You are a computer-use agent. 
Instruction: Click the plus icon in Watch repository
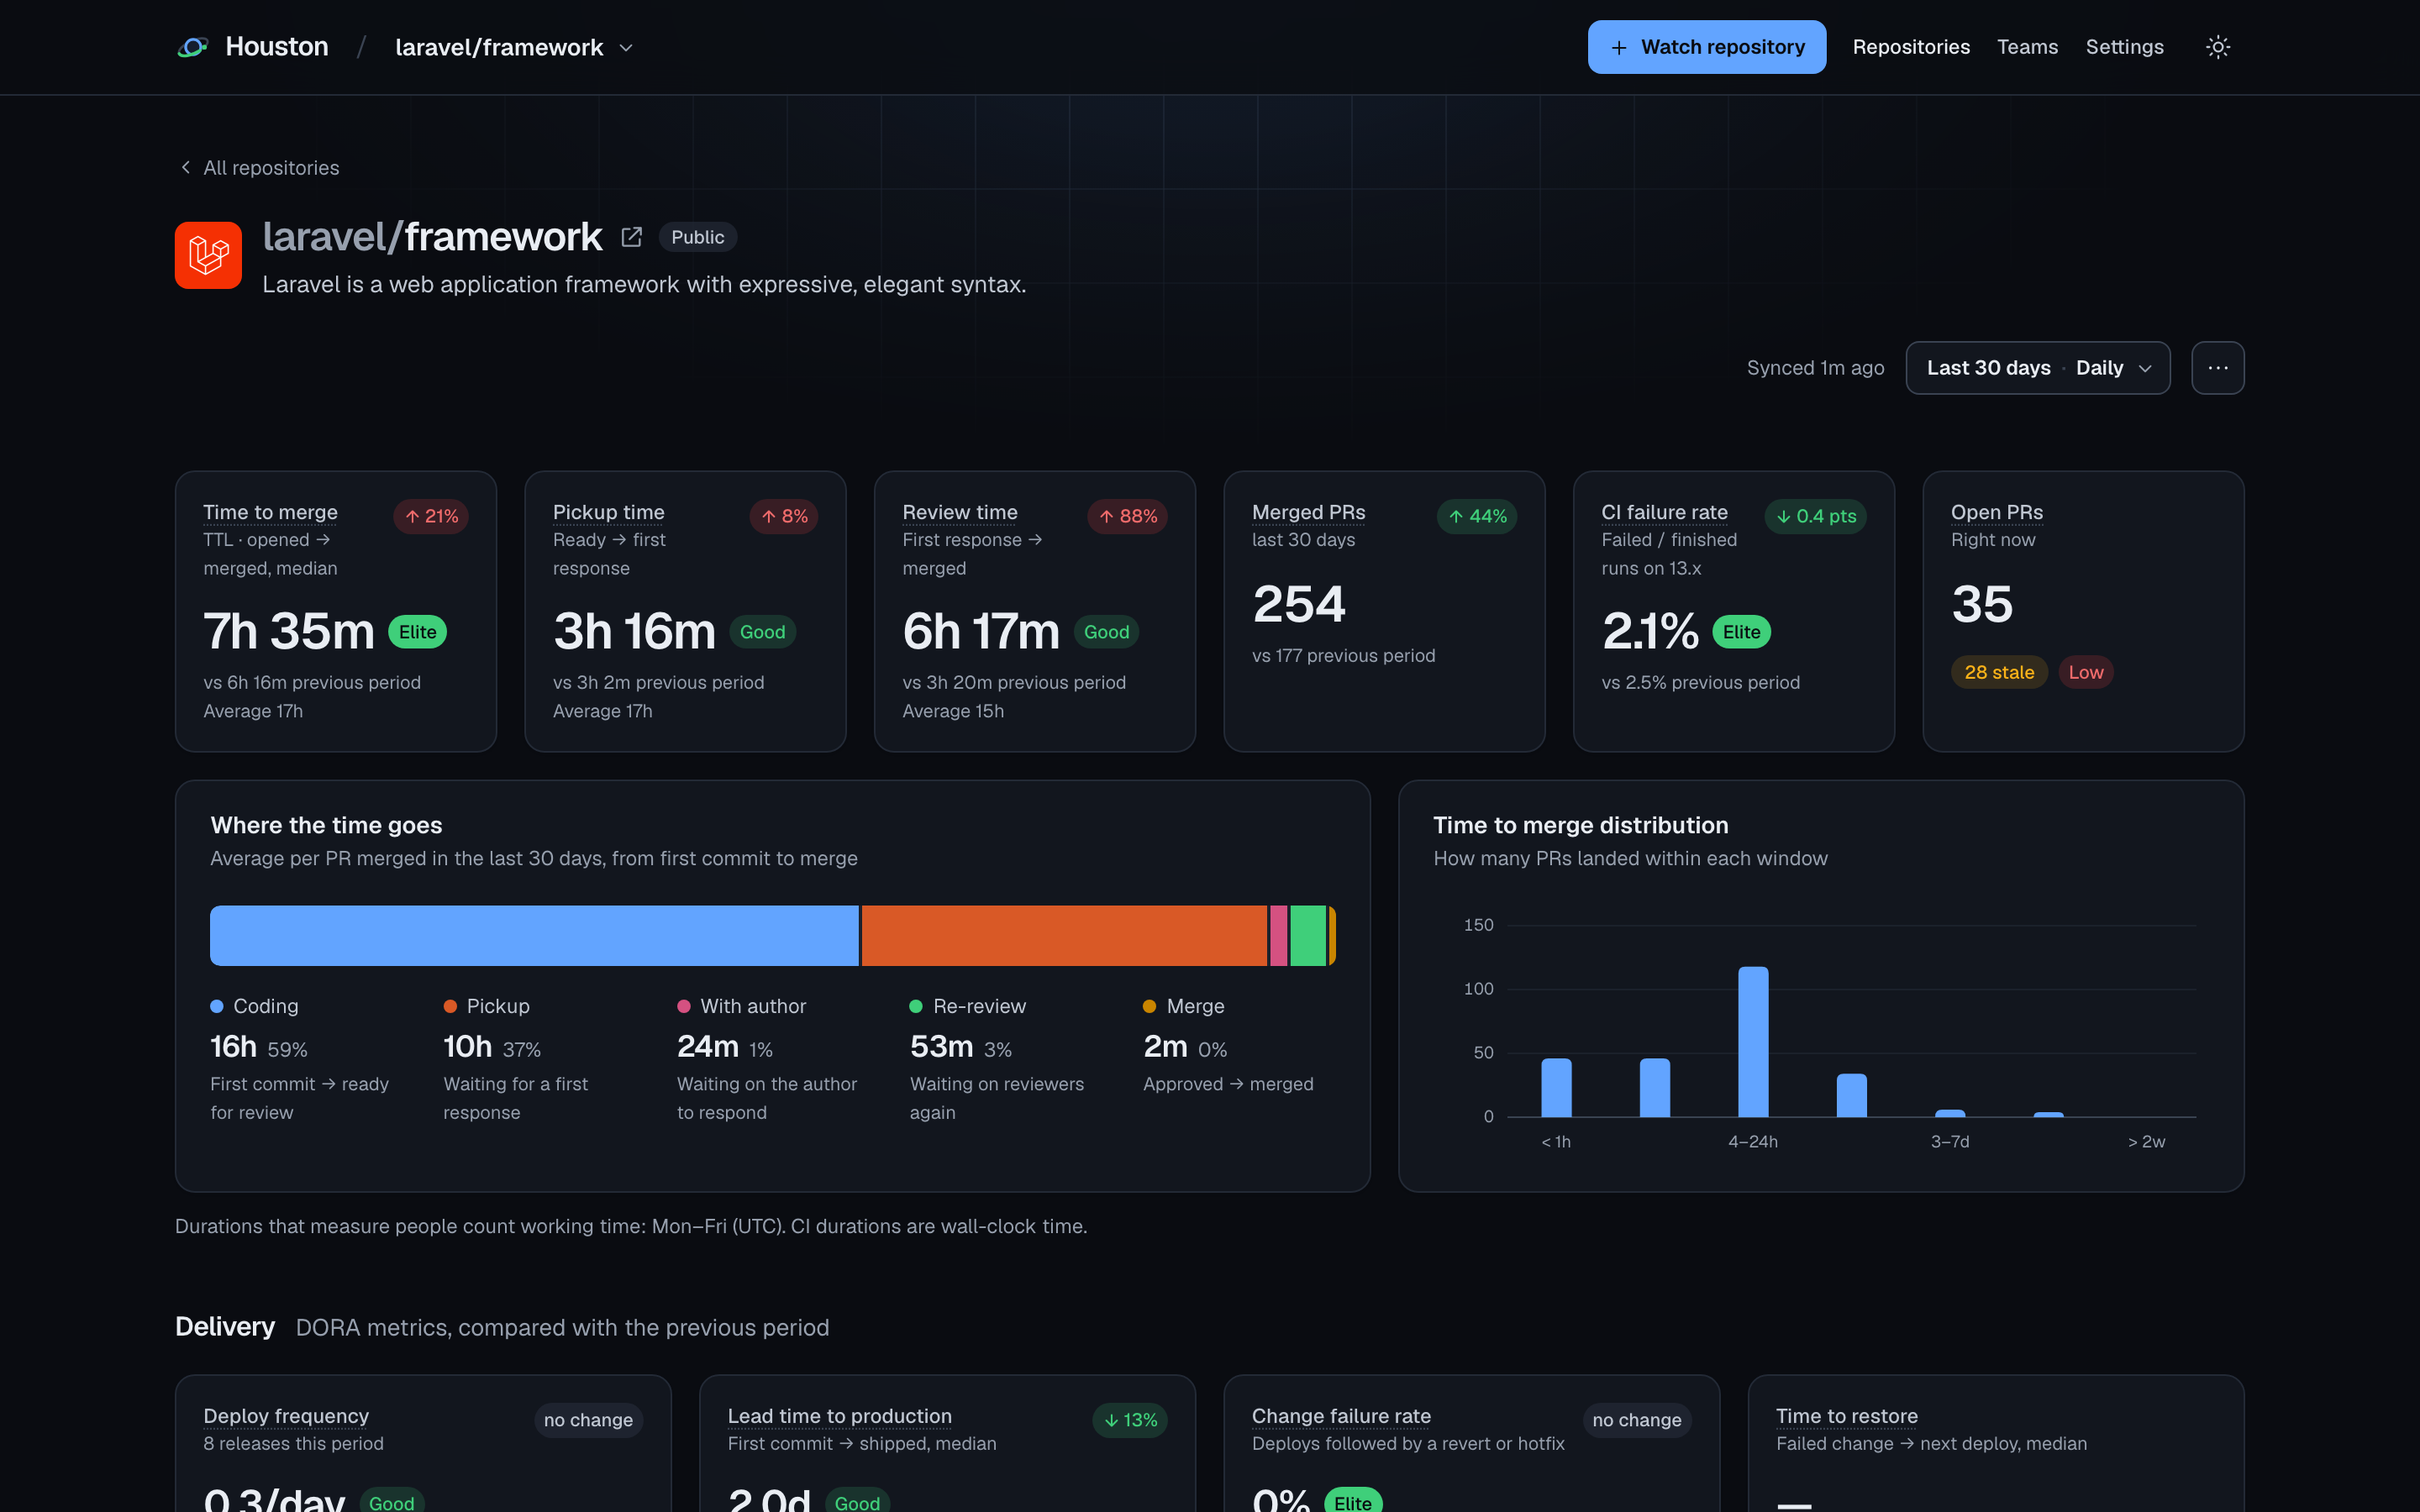(x=1618, y=48)
